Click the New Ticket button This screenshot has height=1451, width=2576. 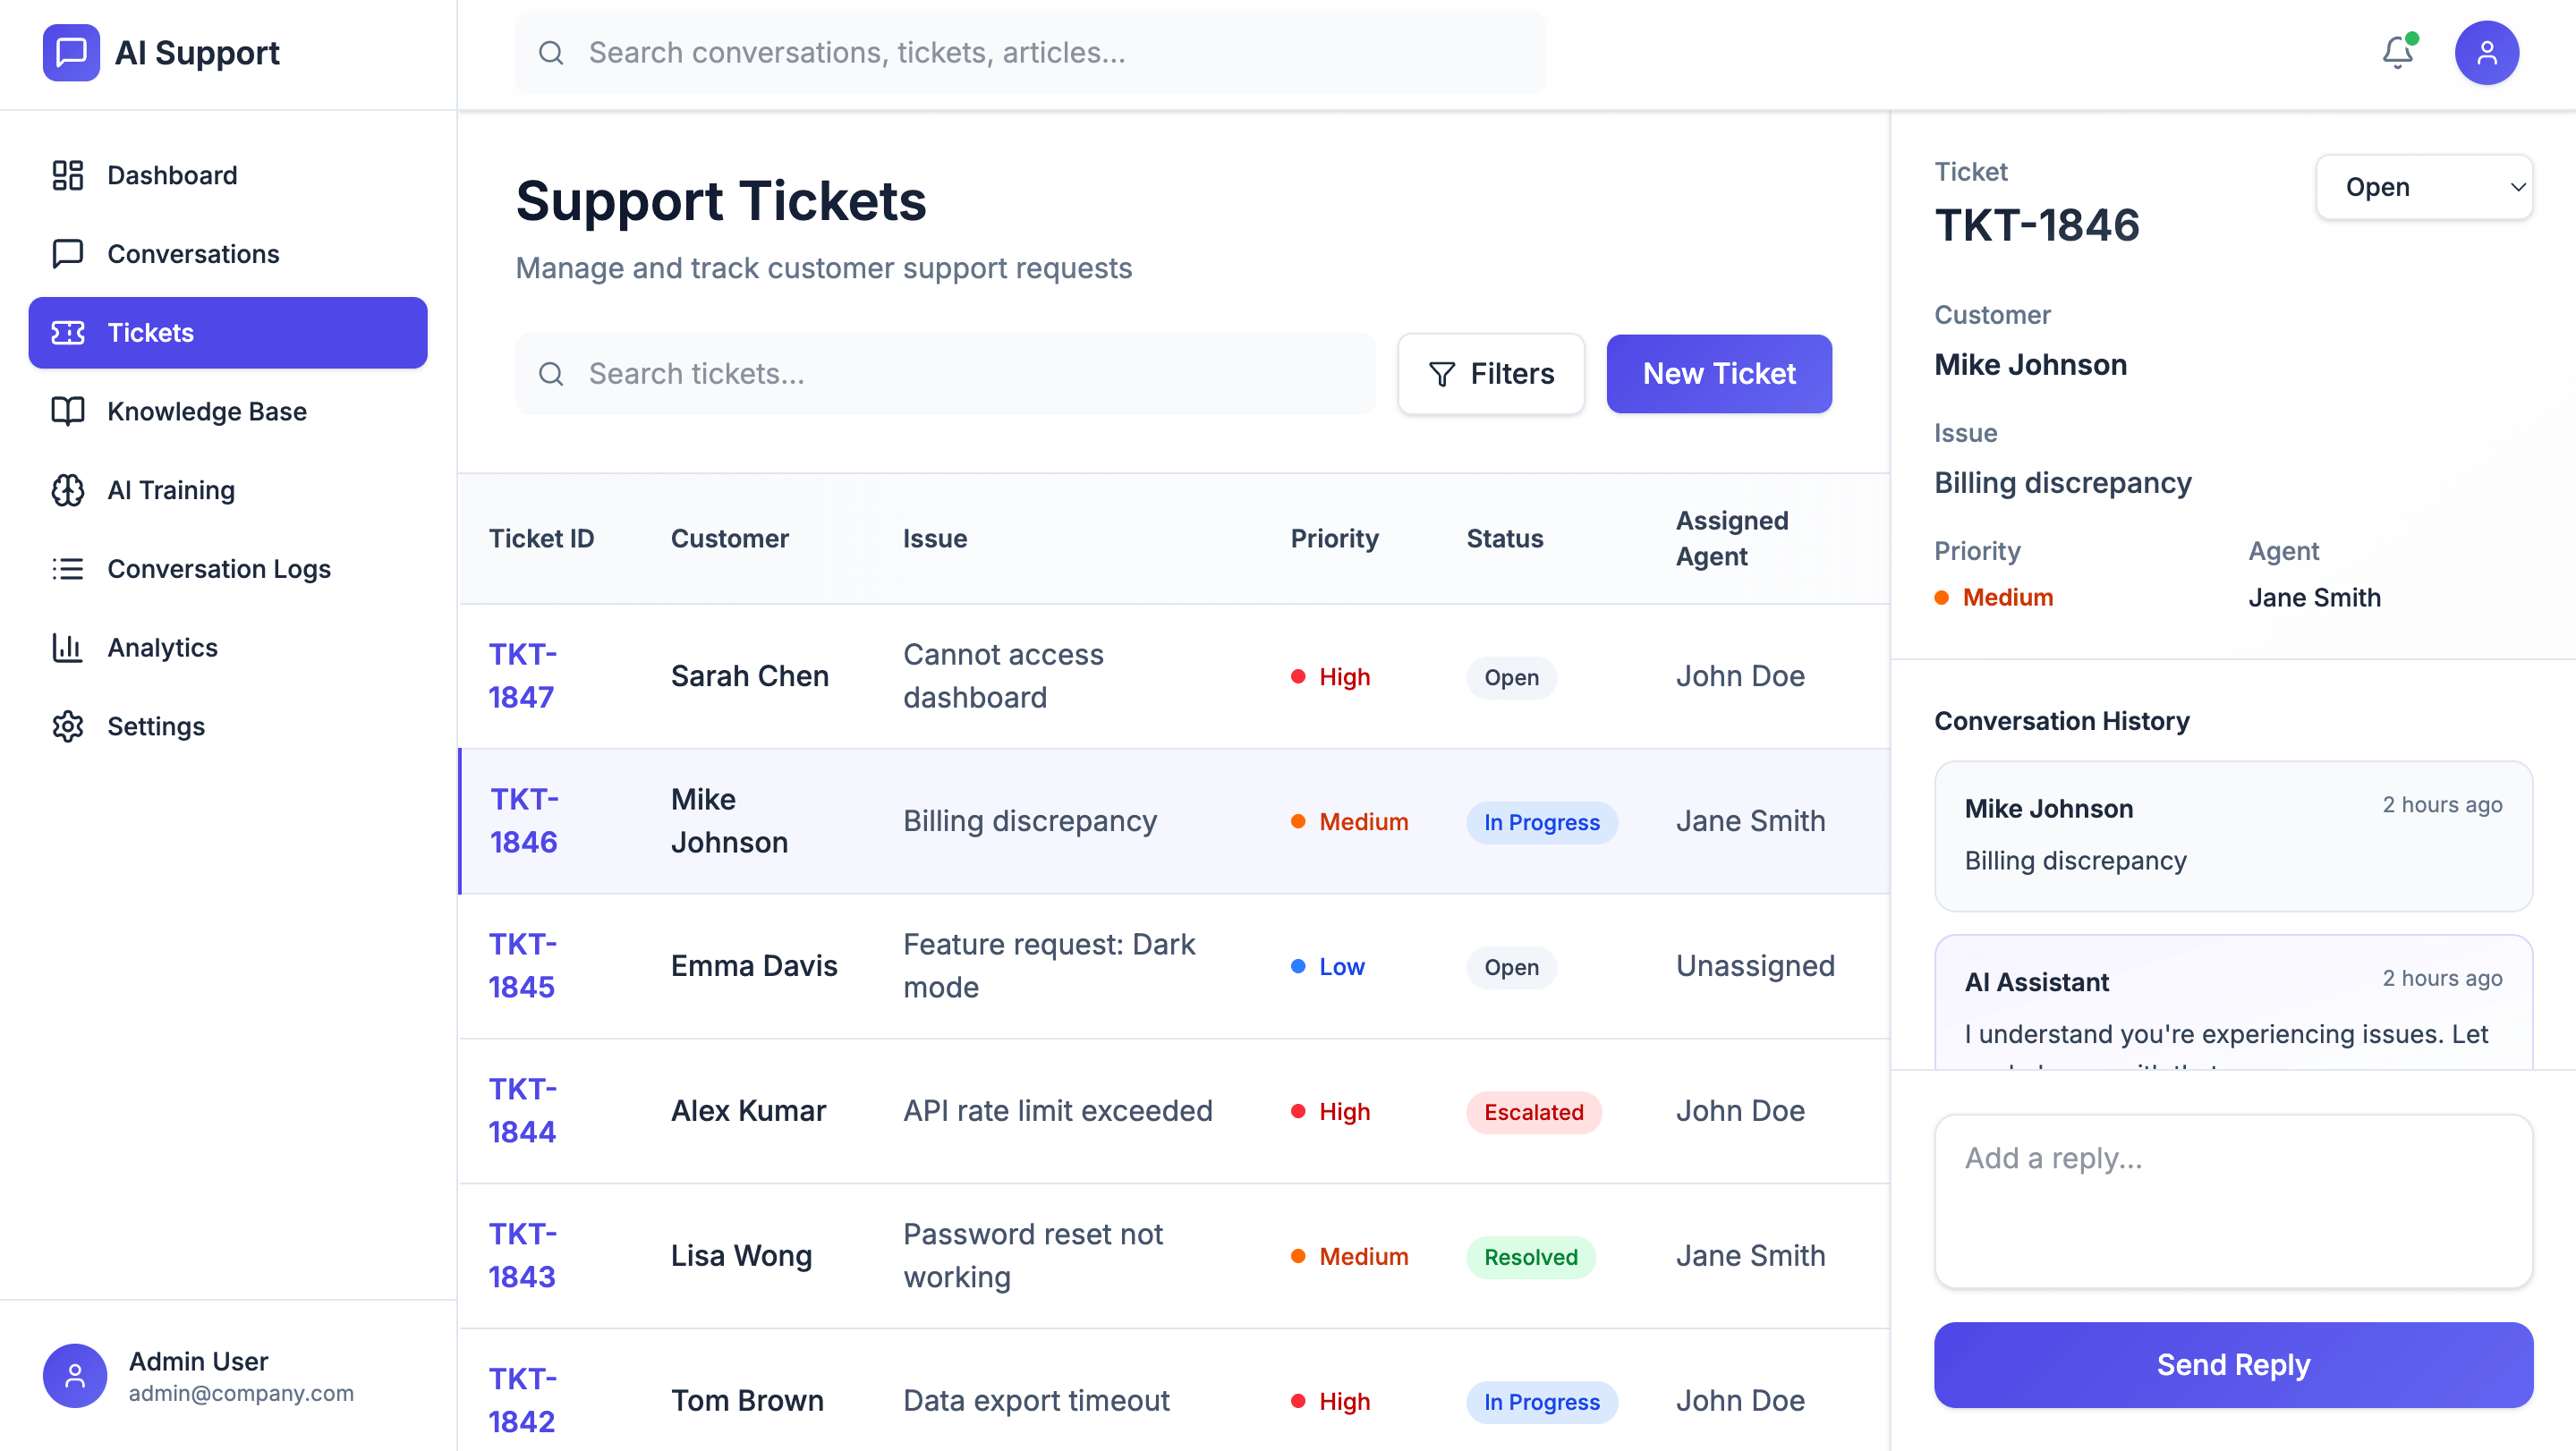(1718, 374)
